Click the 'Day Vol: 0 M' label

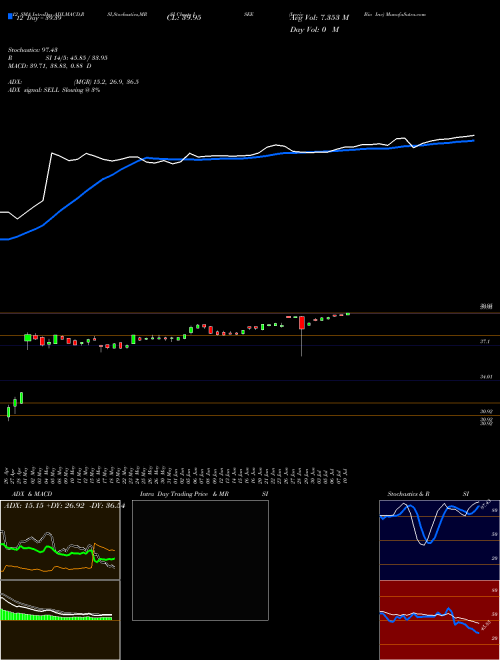click(314, 30)
